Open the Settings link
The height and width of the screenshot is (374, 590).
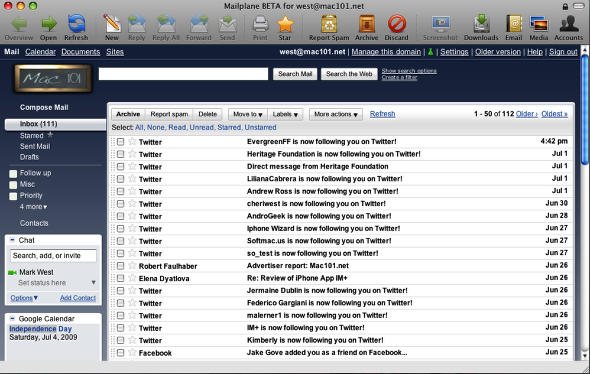pyautogui.click(x=454, y=52)
